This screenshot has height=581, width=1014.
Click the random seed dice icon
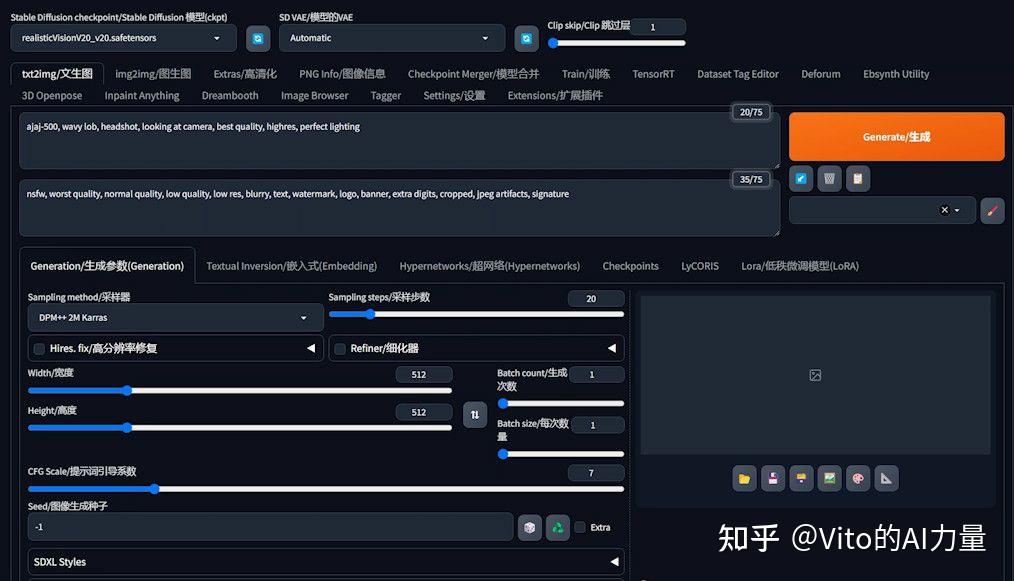click(x=529, y=527)
